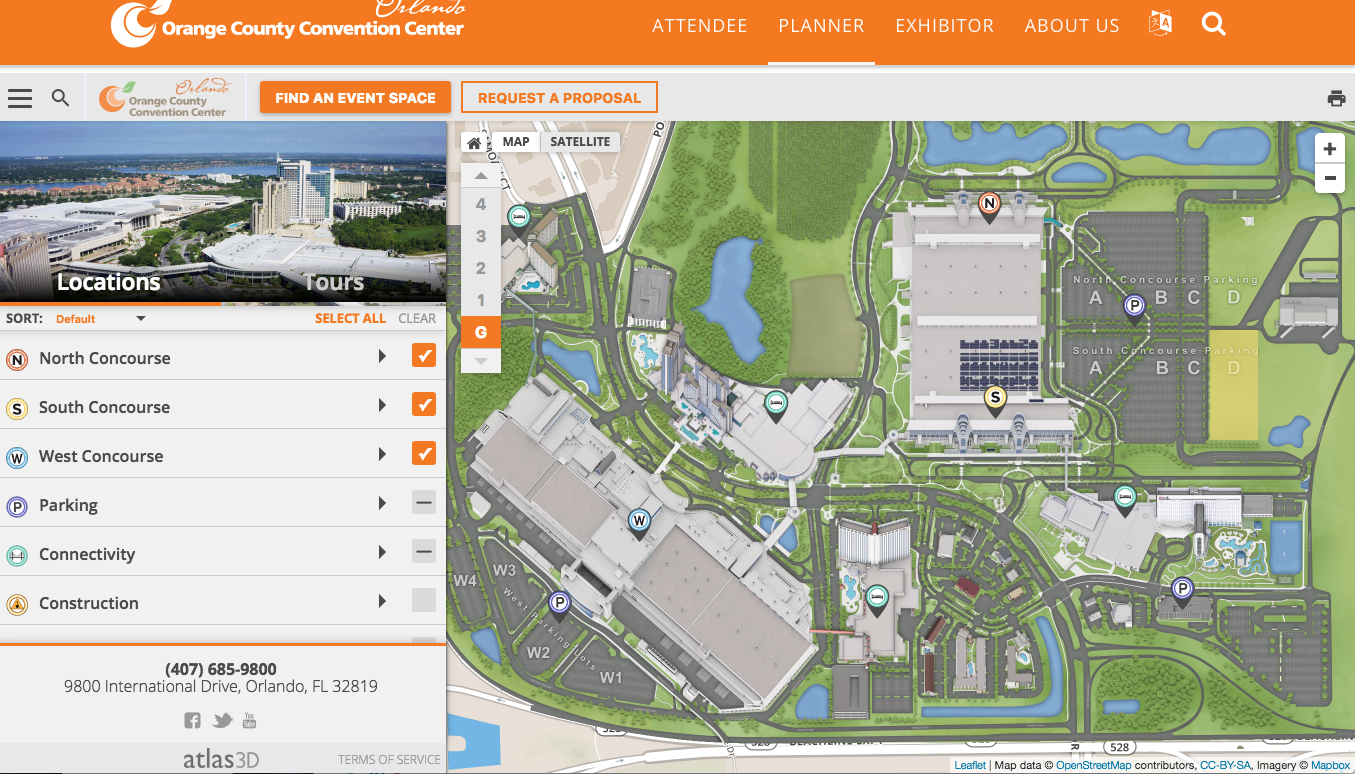Select floor 1 in level selector
This screenshot has height=774, width=1355.
(x=481, y=300)
